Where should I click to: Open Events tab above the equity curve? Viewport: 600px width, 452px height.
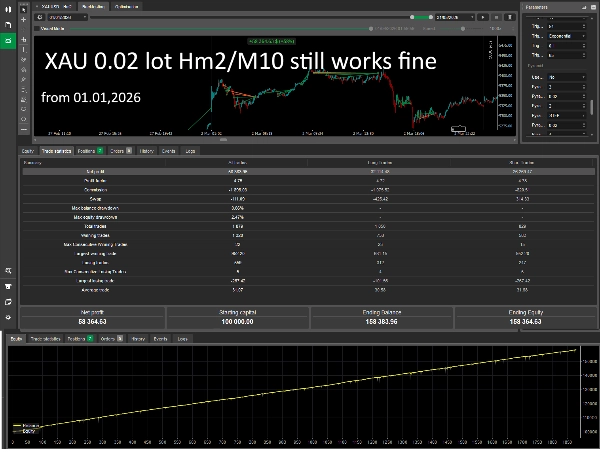pos(160,339)
